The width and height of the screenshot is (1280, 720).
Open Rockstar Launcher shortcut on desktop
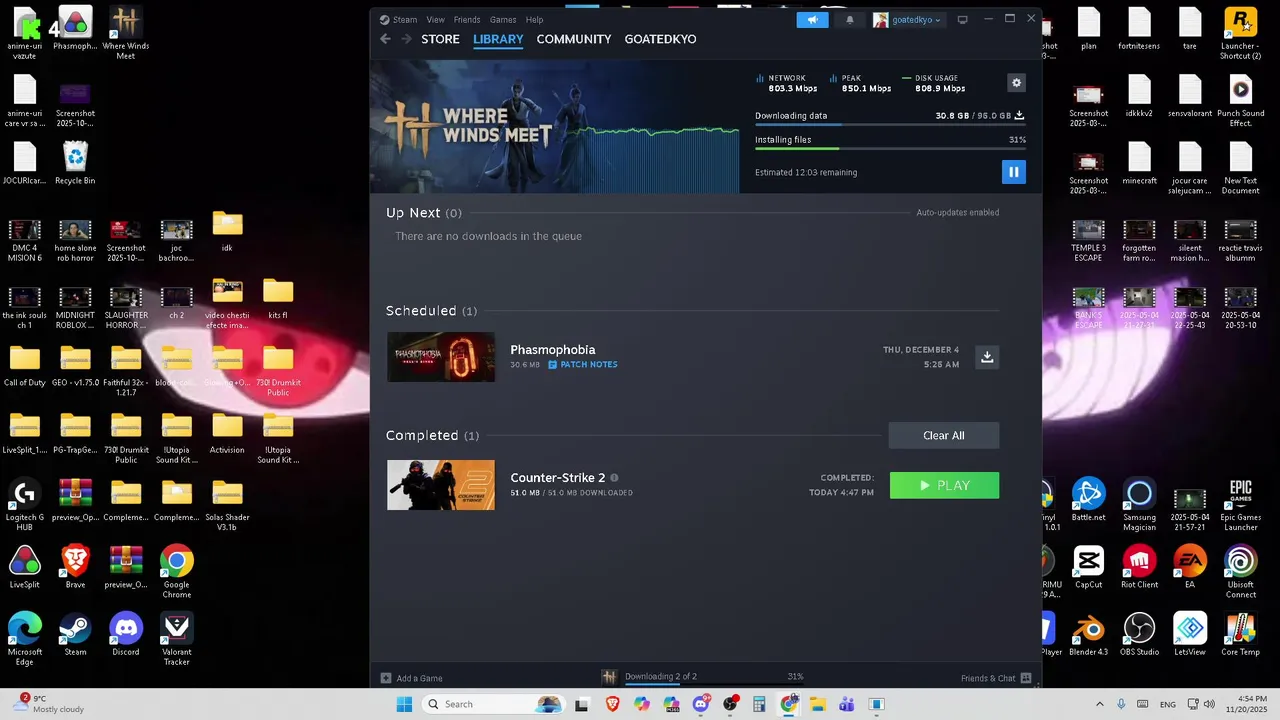1240,33
